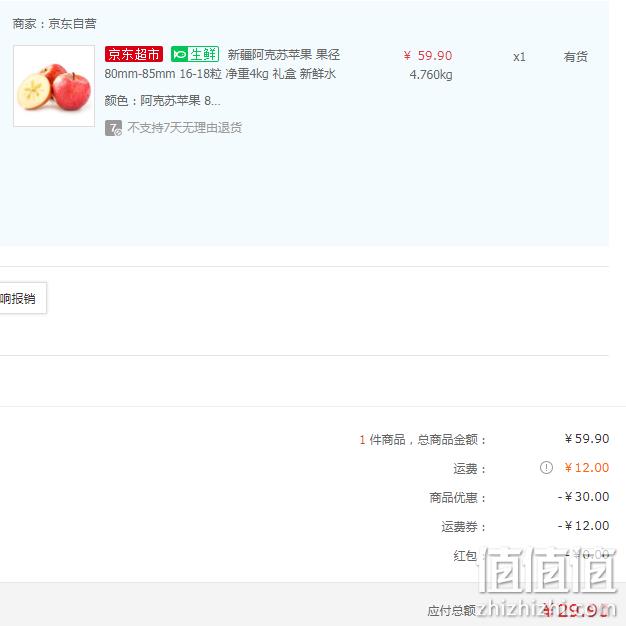Click the 商家：京东自营 merchant label
The height and width of the screenshot is (626, 626).
coord(54,24)
